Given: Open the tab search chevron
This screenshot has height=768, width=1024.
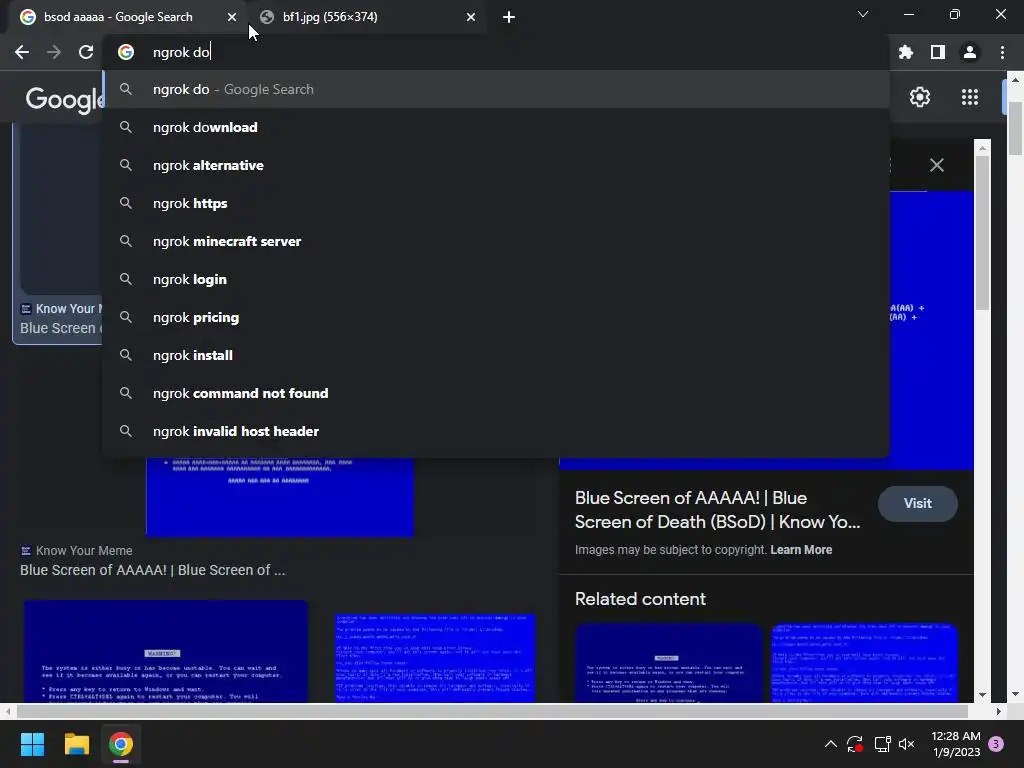Looking at the screenshot, I should (863, 14).
